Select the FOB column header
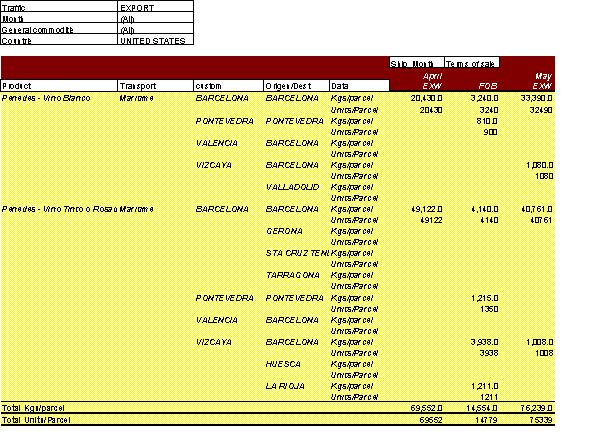This screenshot has height=436, width=589. click(488, 86)
